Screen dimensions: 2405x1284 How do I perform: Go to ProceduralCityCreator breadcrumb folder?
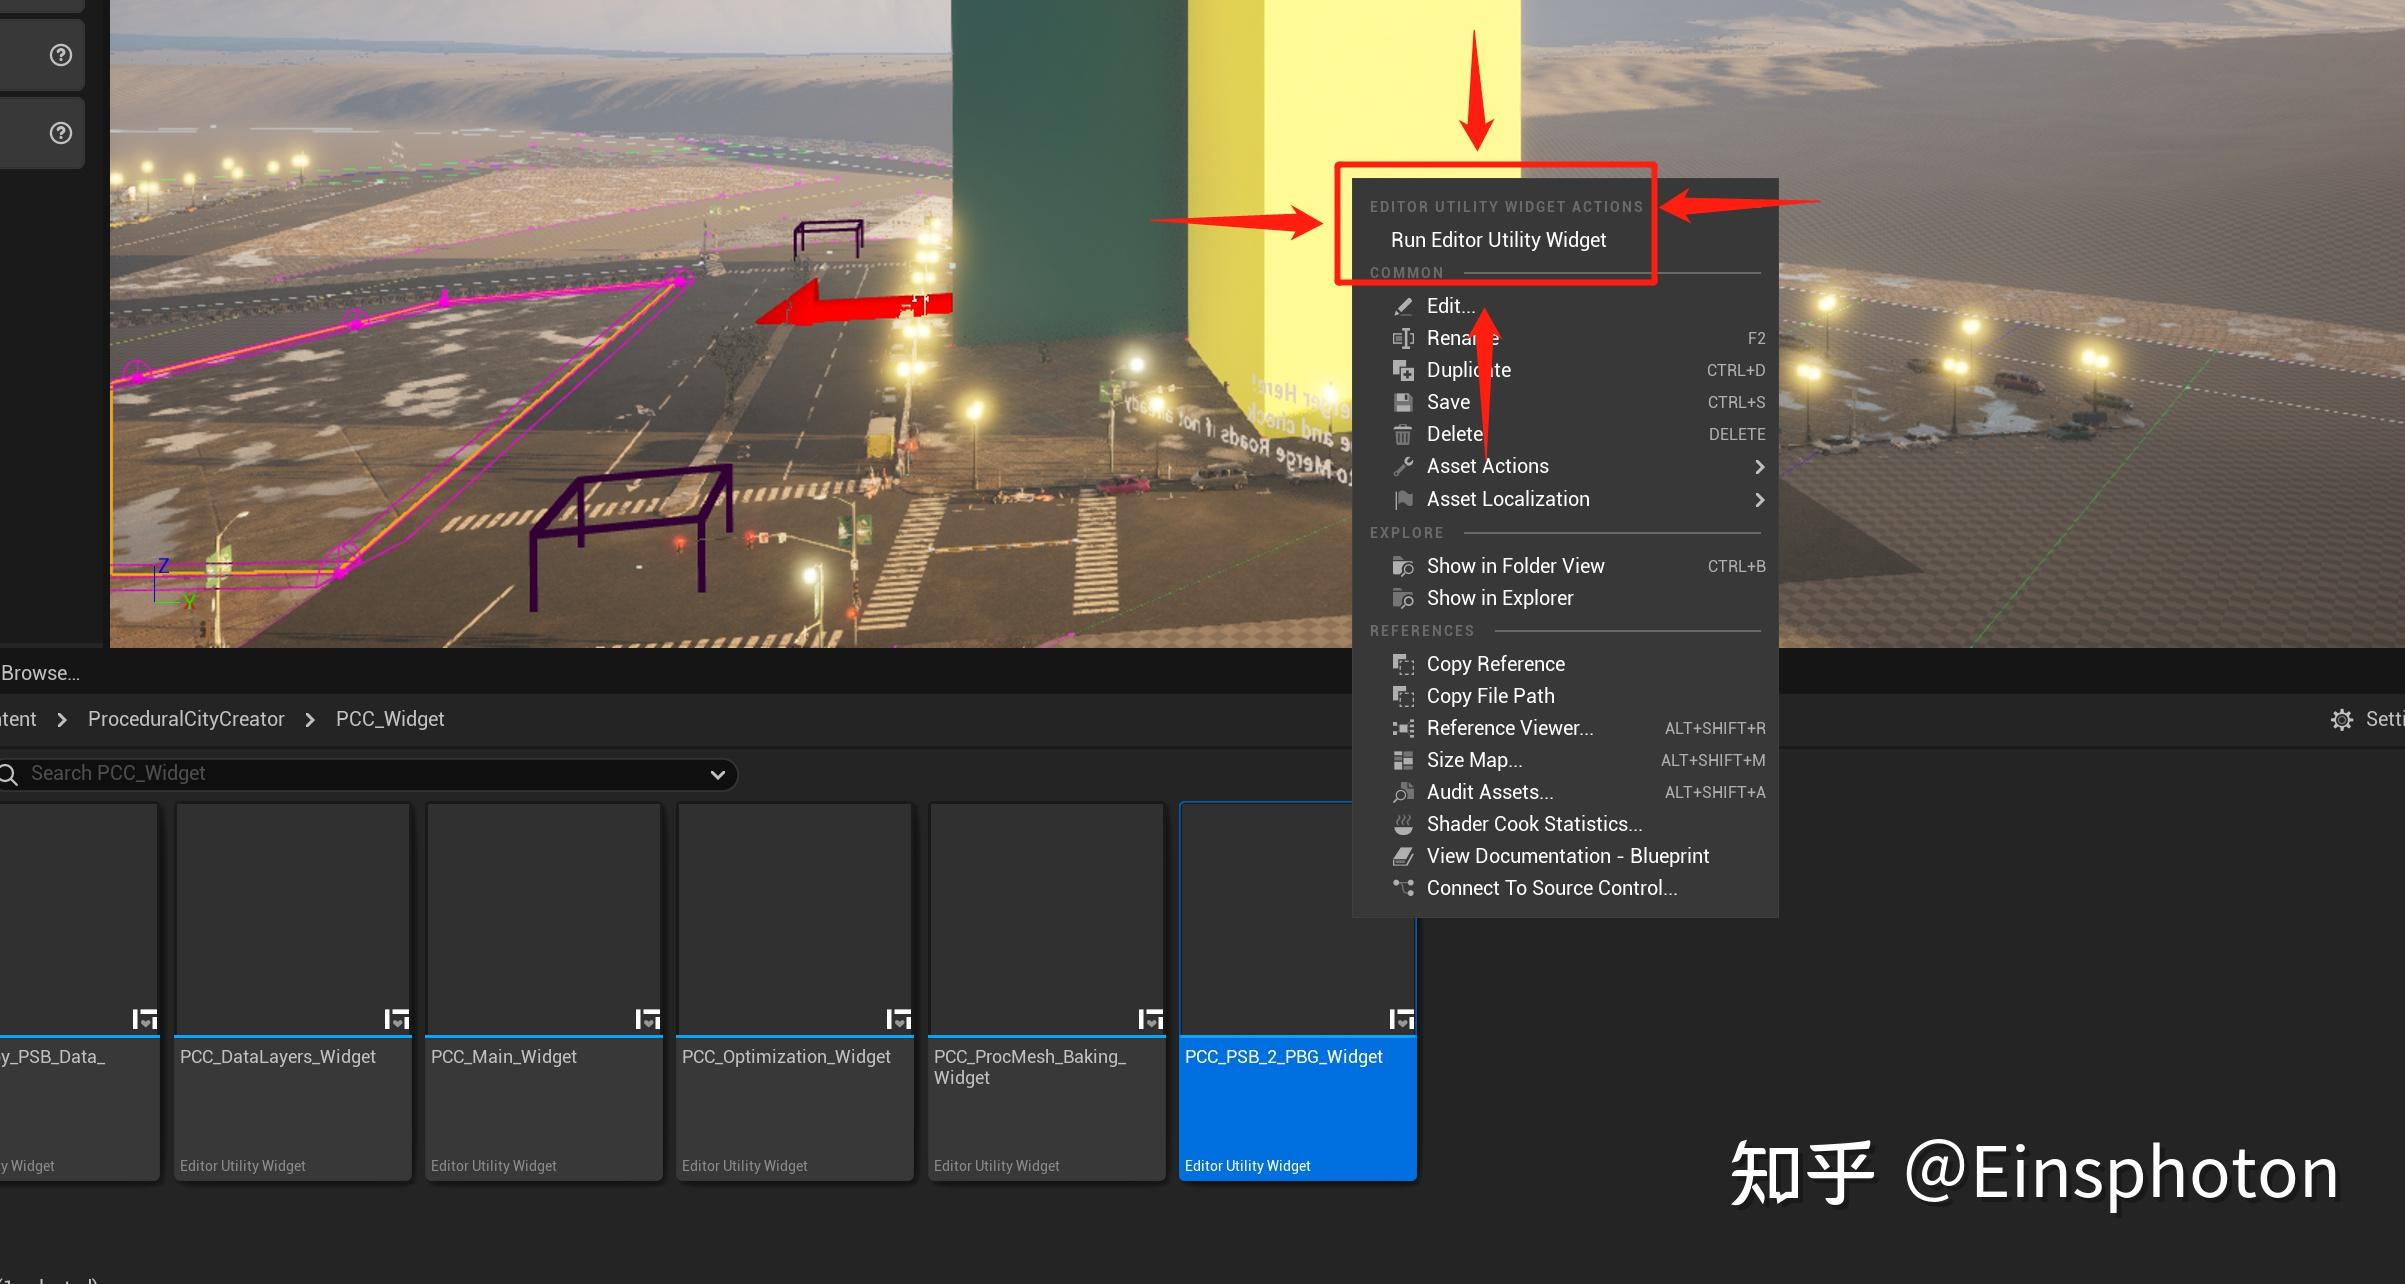[x=186, y=719]
